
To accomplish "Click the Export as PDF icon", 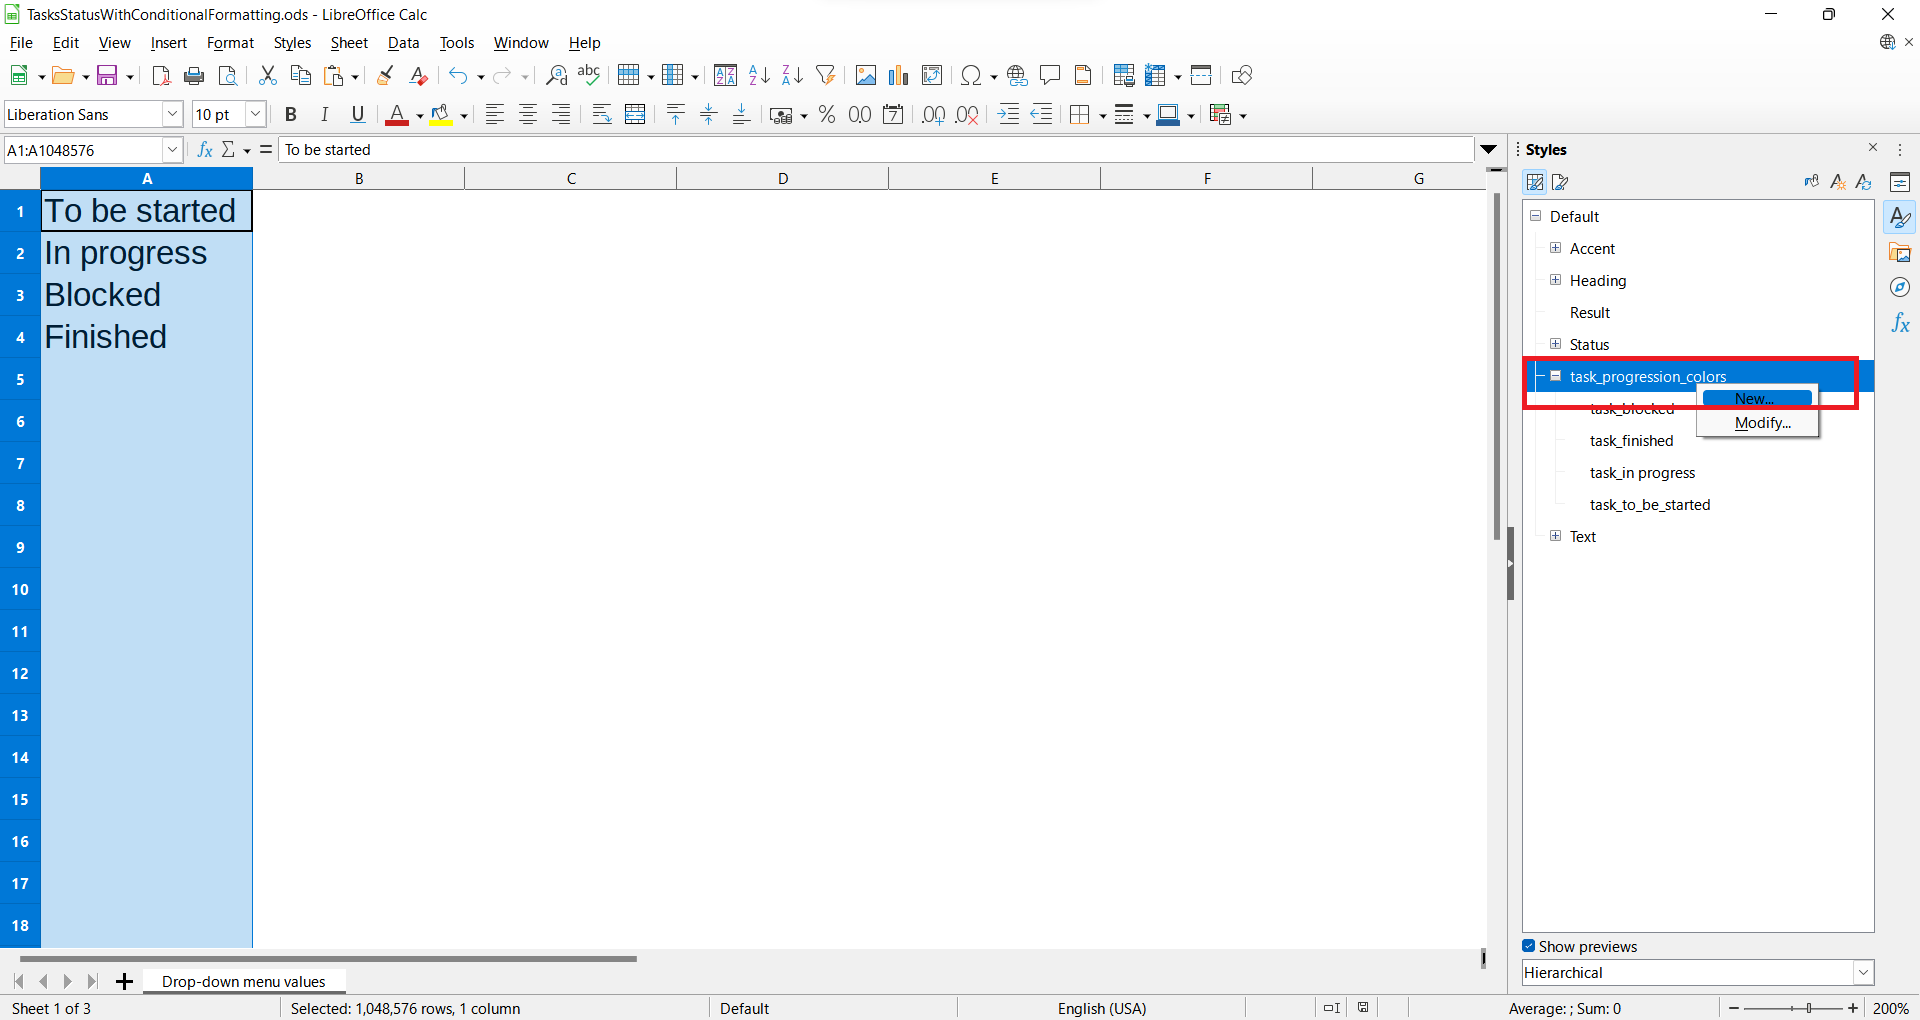I will [x=161, y=76].
